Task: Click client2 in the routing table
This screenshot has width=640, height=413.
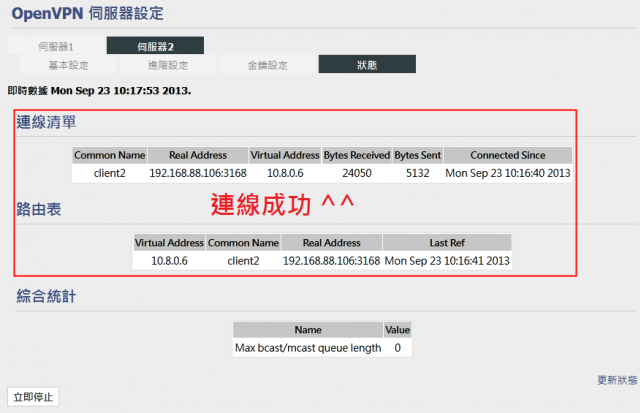Action: [243, 261]
